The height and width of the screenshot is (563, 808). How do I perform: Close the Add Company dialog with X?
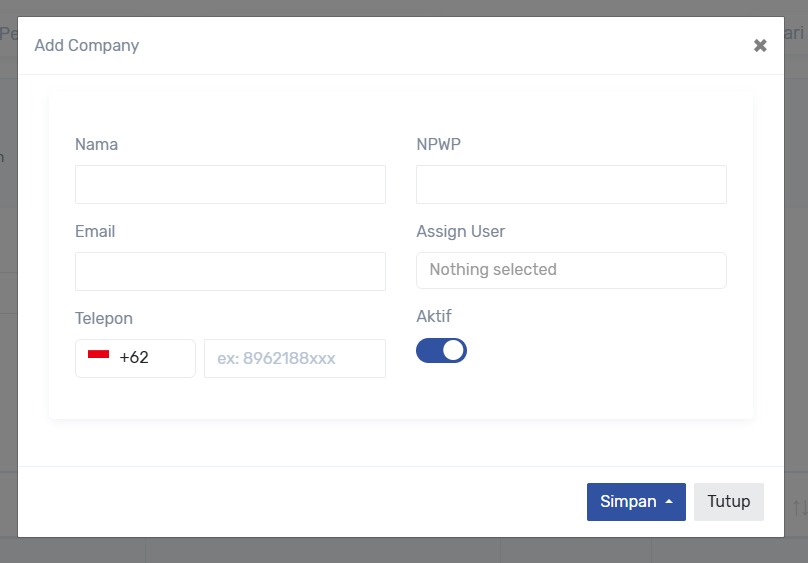click(x=760, y=46)
